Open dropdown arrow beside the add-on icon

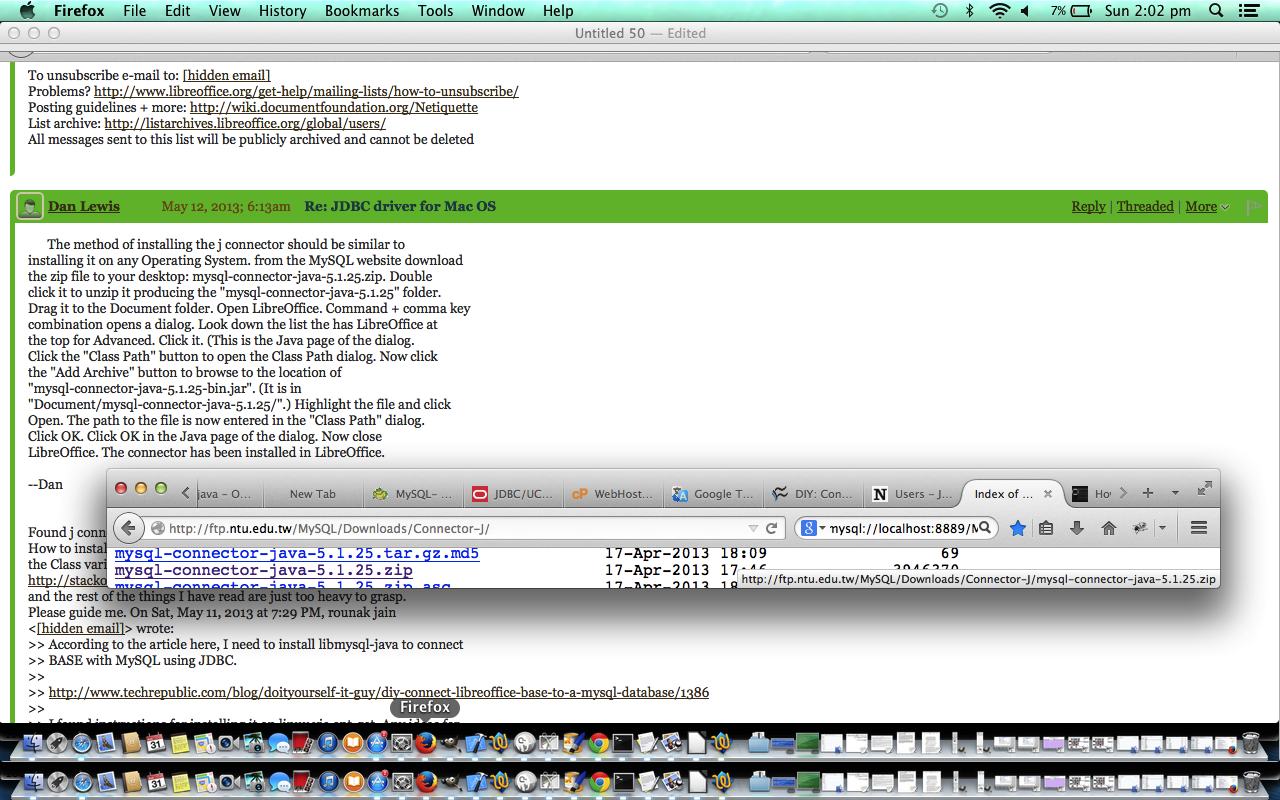tap(1162, 528)
